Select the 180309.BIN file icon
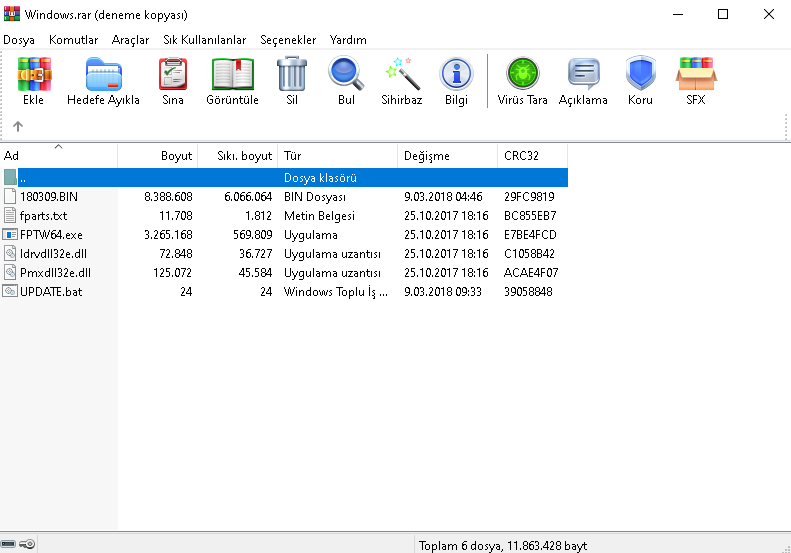 click(10, 196)
